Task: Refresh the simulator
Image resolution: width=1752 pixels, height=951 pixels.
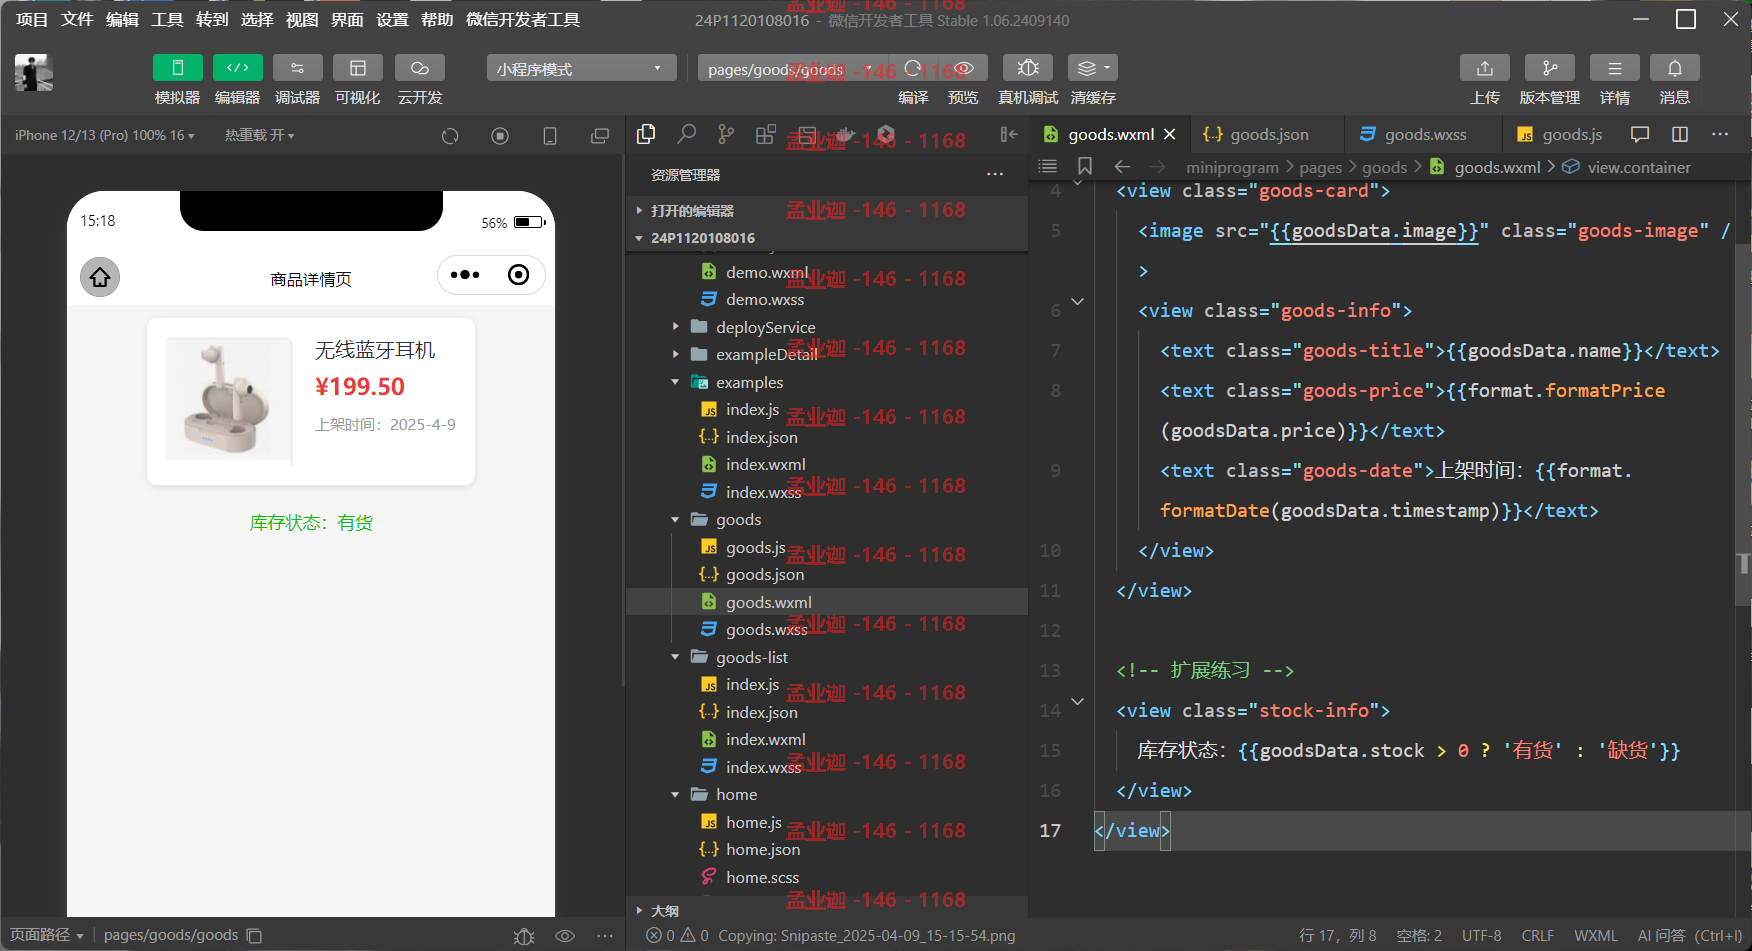Action: (450, 136)
